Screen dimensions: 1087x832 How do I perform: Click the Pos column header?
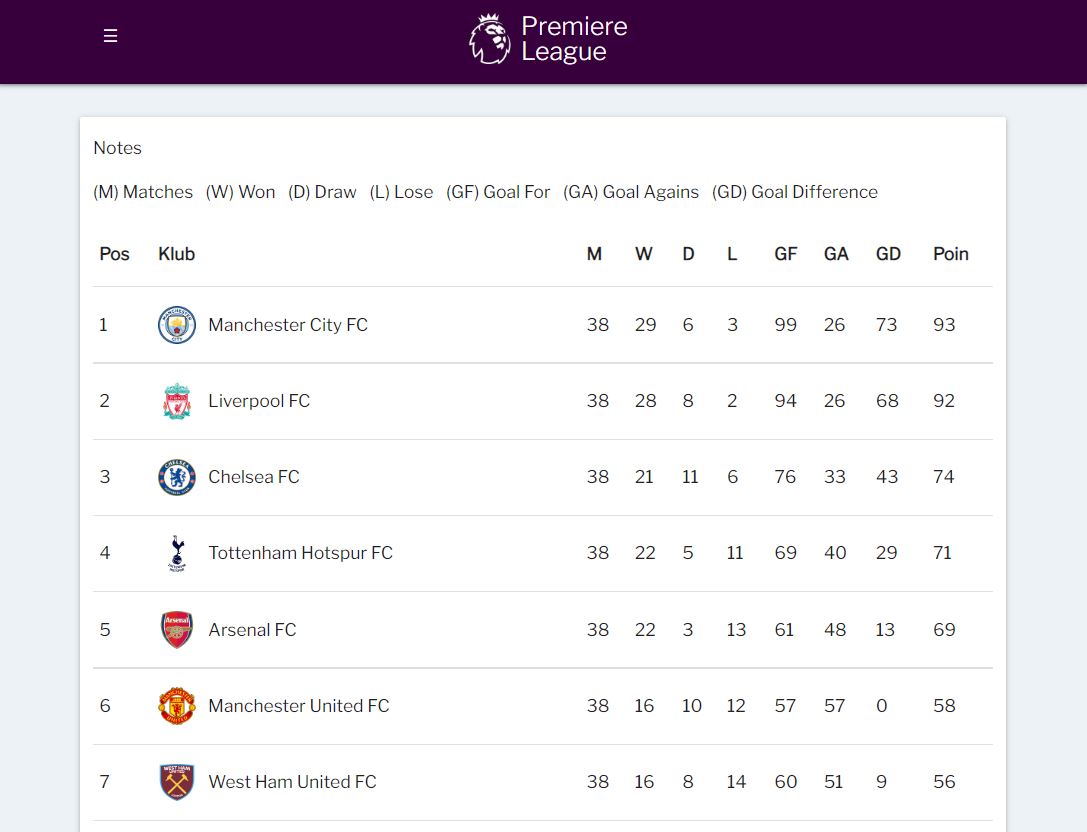(x=114, y=254)
